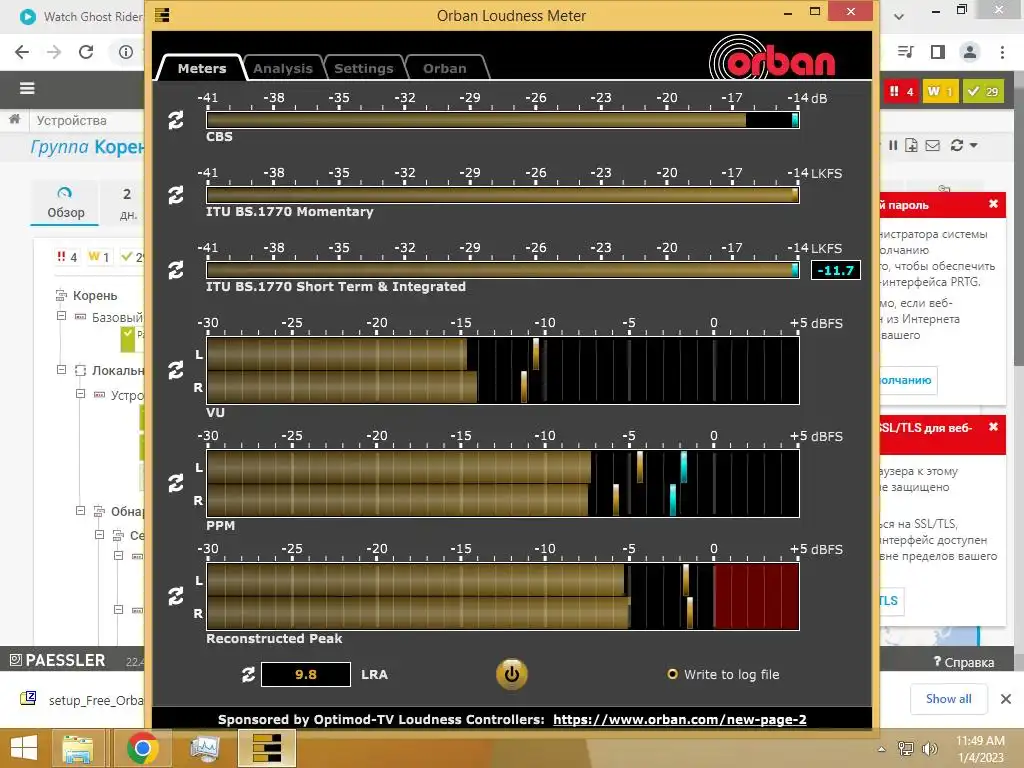1024x768 pixels.
Task: Click the Orban Loudness Meter taskbar icon
Action: point(267,748)
